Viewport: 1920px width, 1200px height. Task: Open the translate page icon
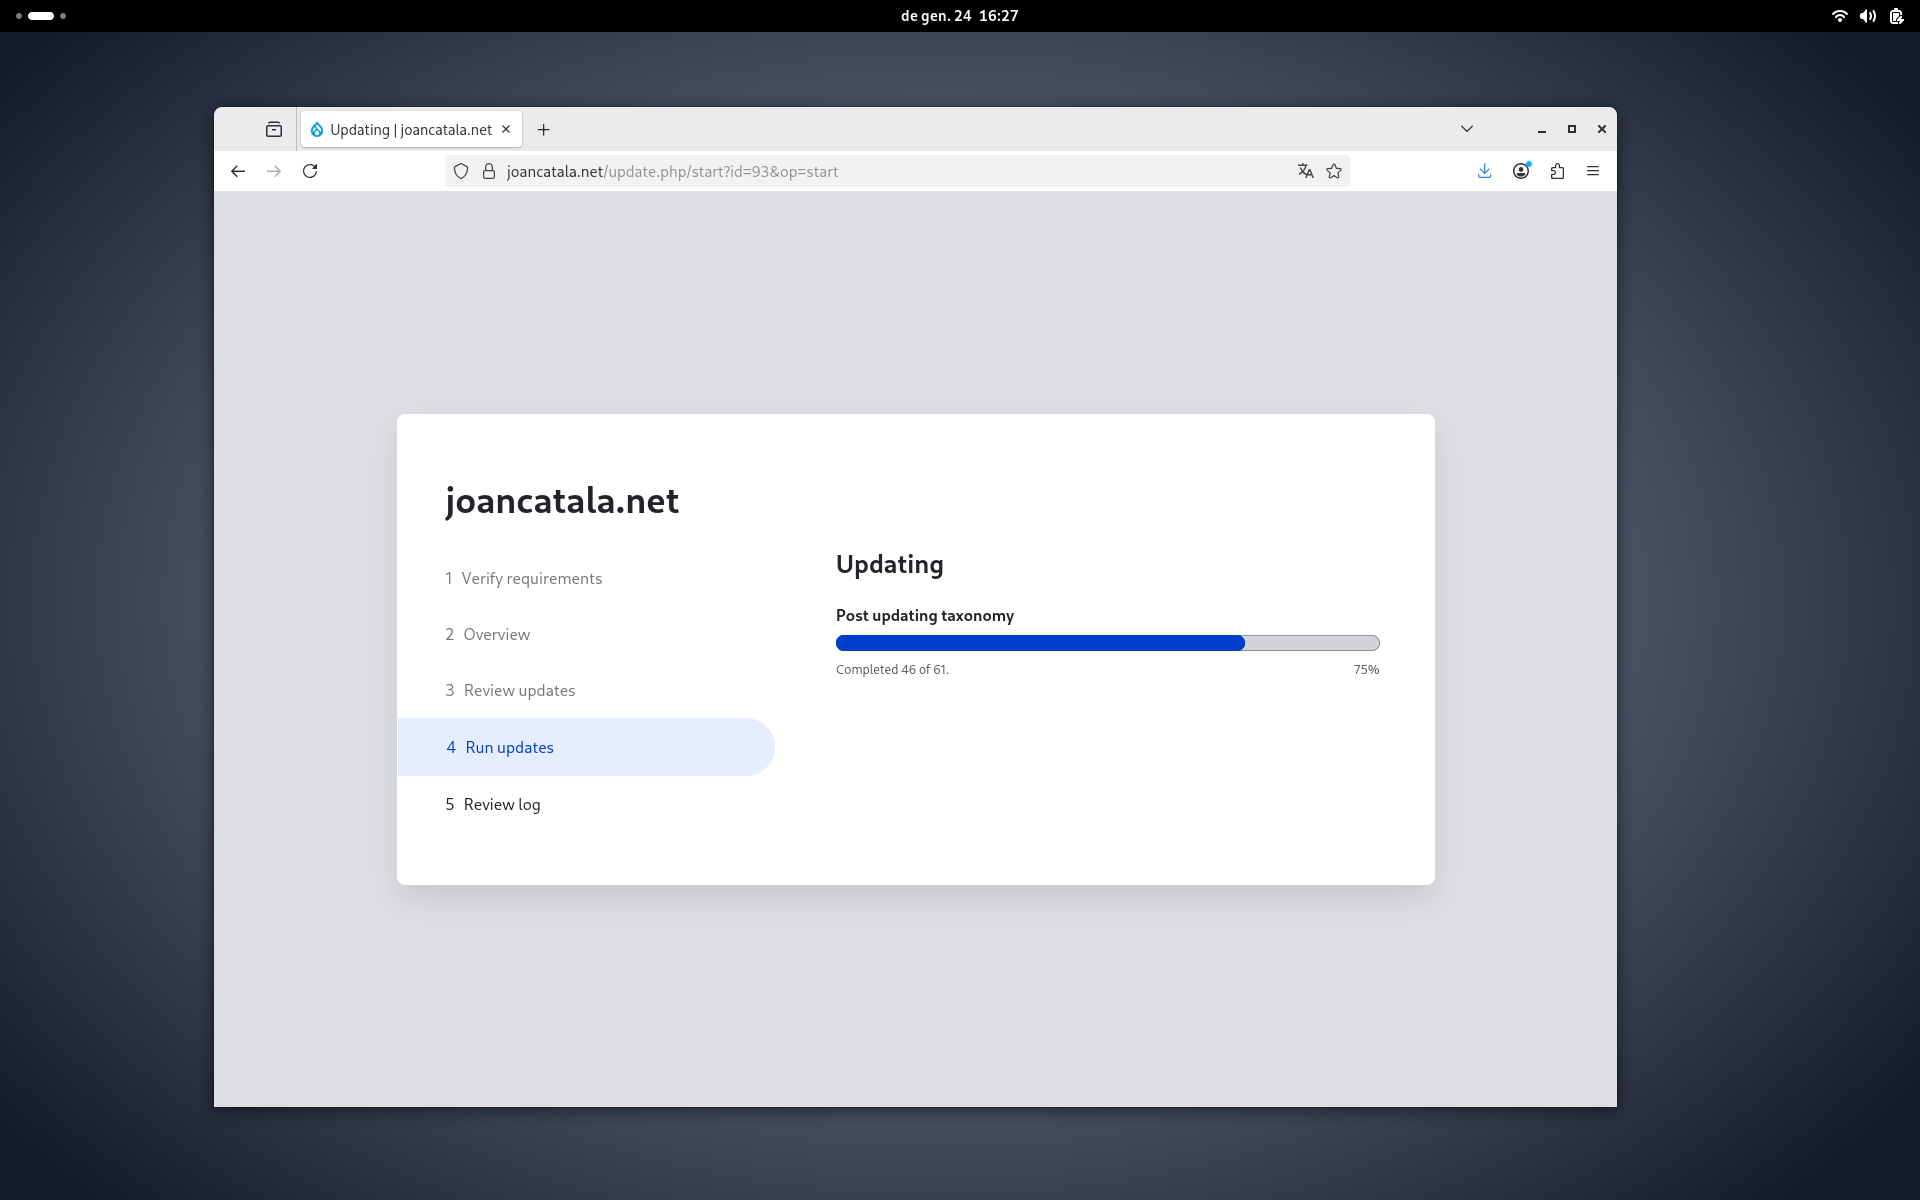click(1305, 171)
